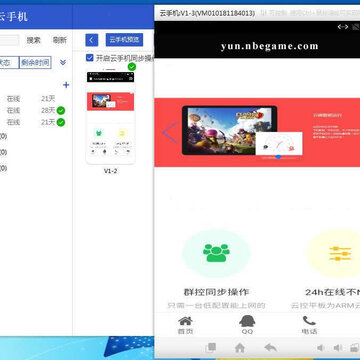Click the yun.nbegame.com header text
360x360 pixels.
[x=269, y=46]
